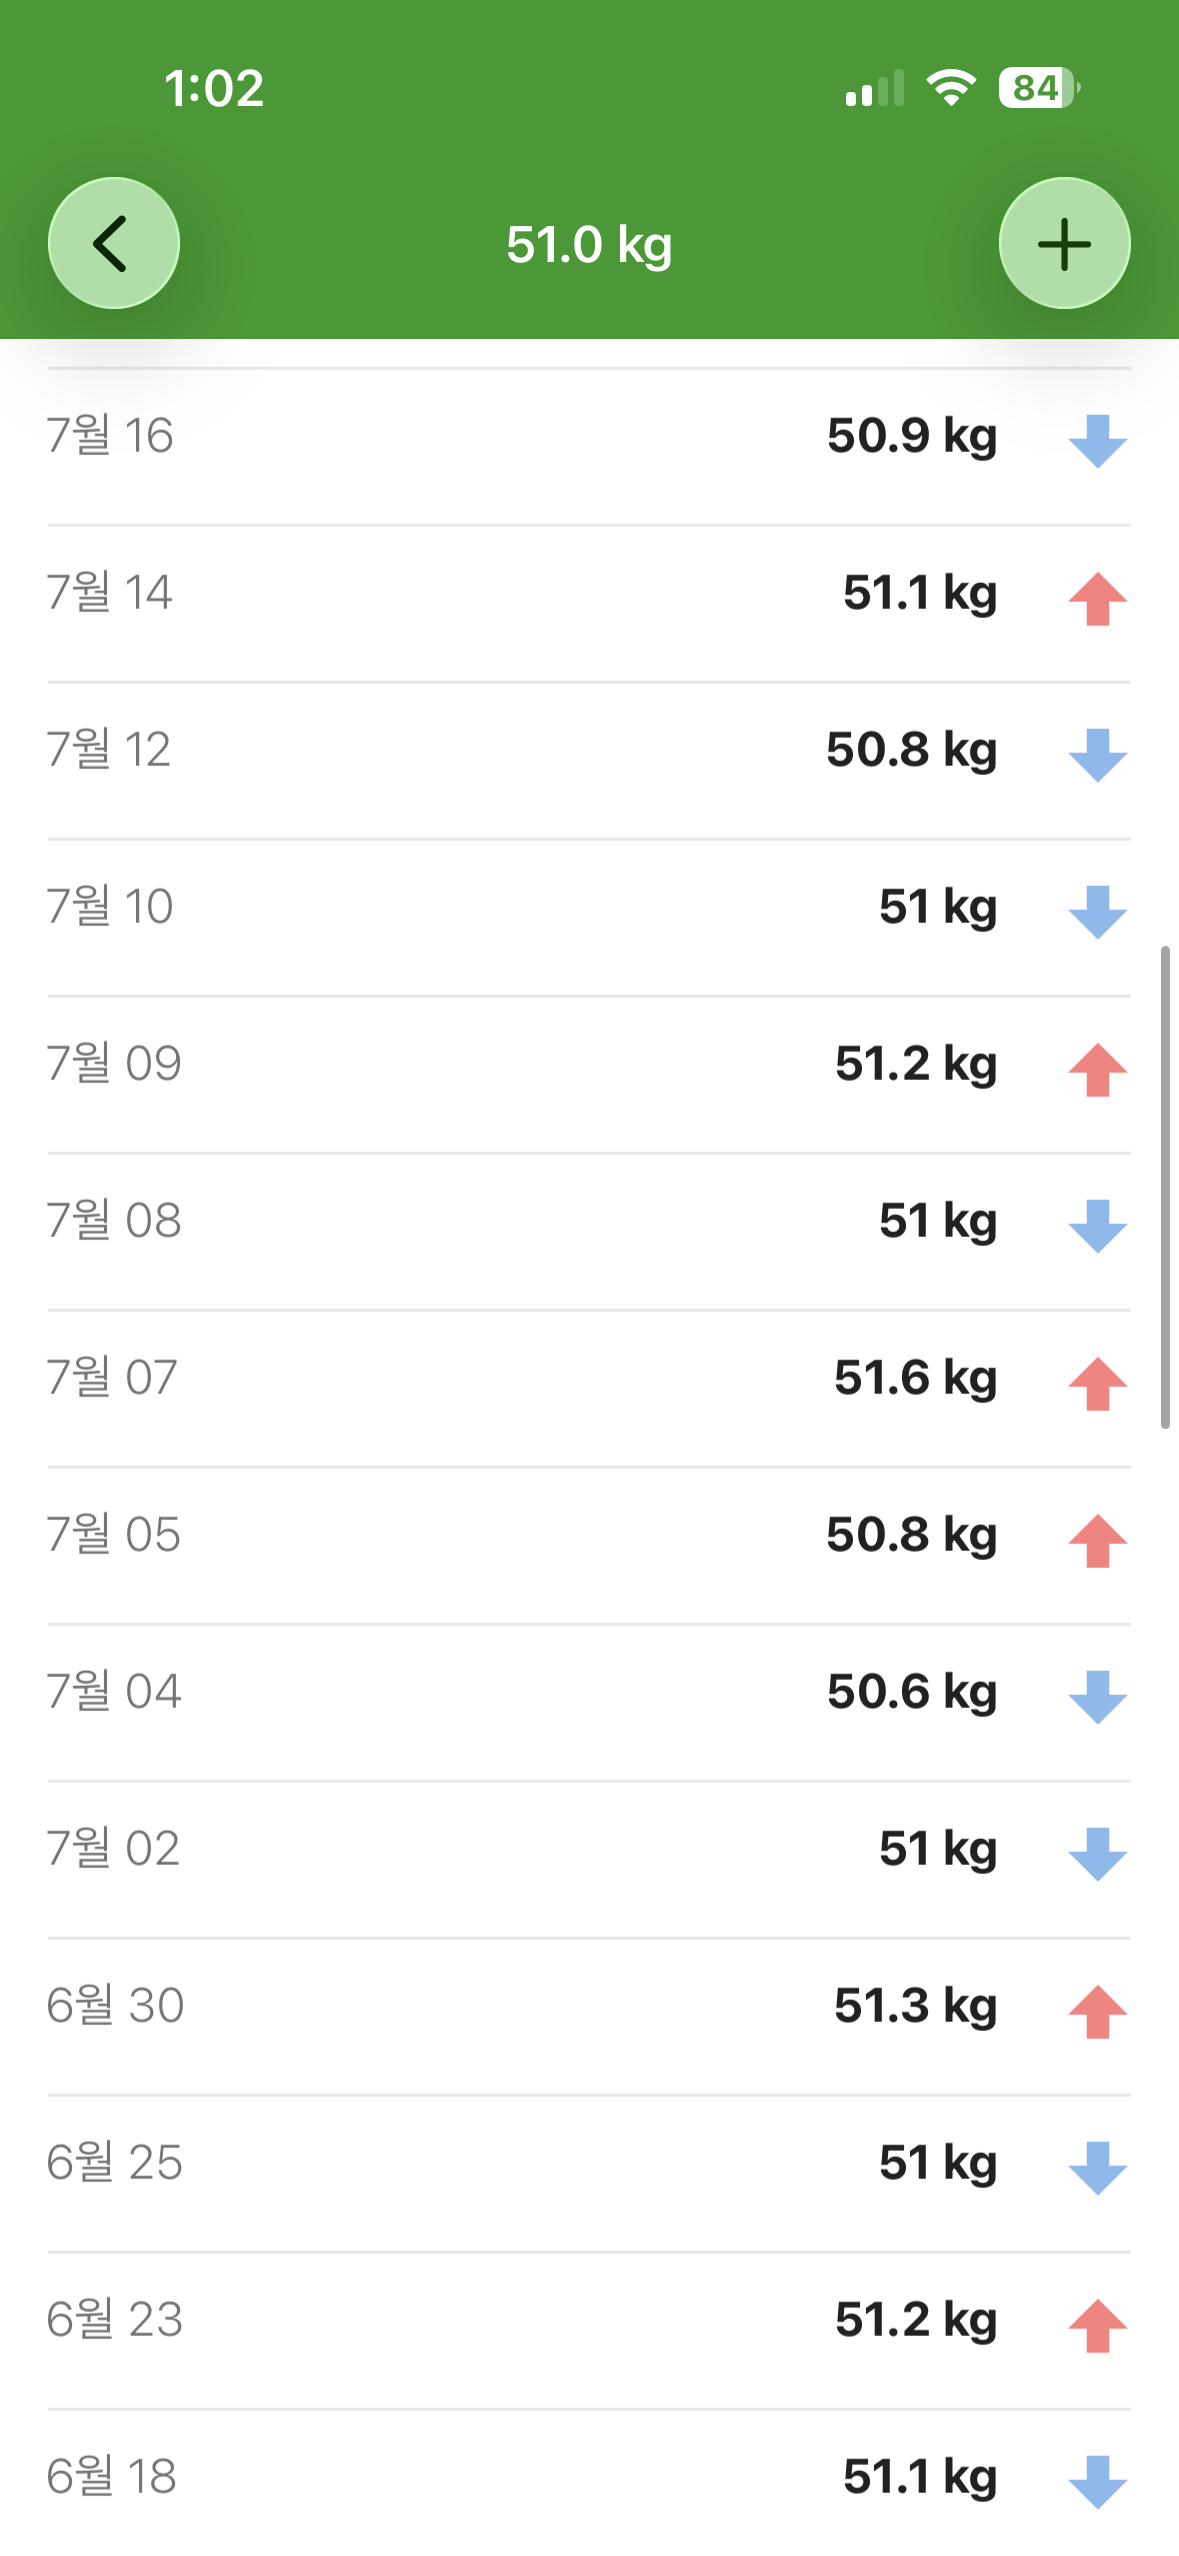Tap the red up arrow for 6월 30
The image size is (1179, 2556).
click(x=1097, y=2011)
